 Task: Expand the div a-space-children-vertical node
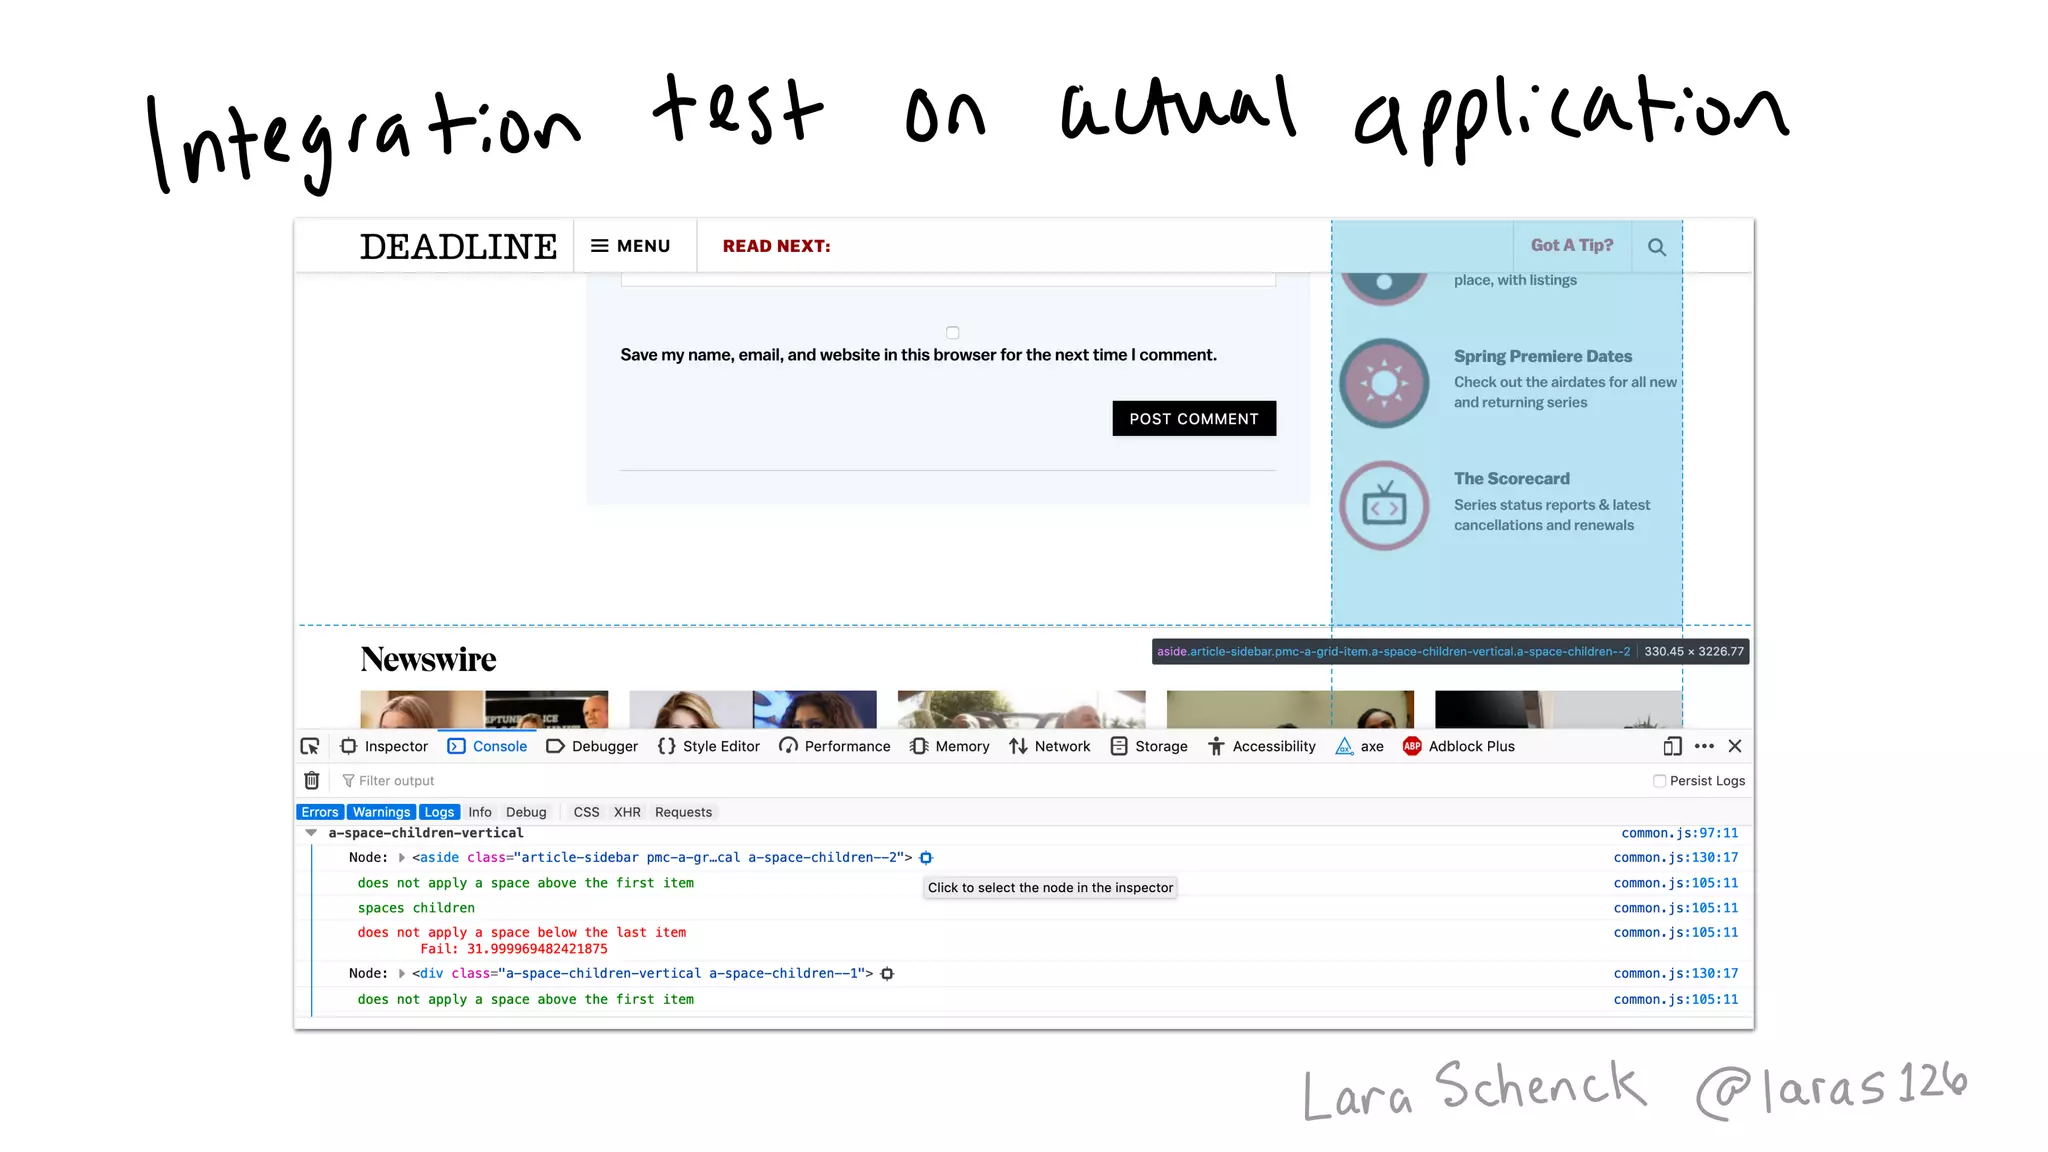(402, 974)
